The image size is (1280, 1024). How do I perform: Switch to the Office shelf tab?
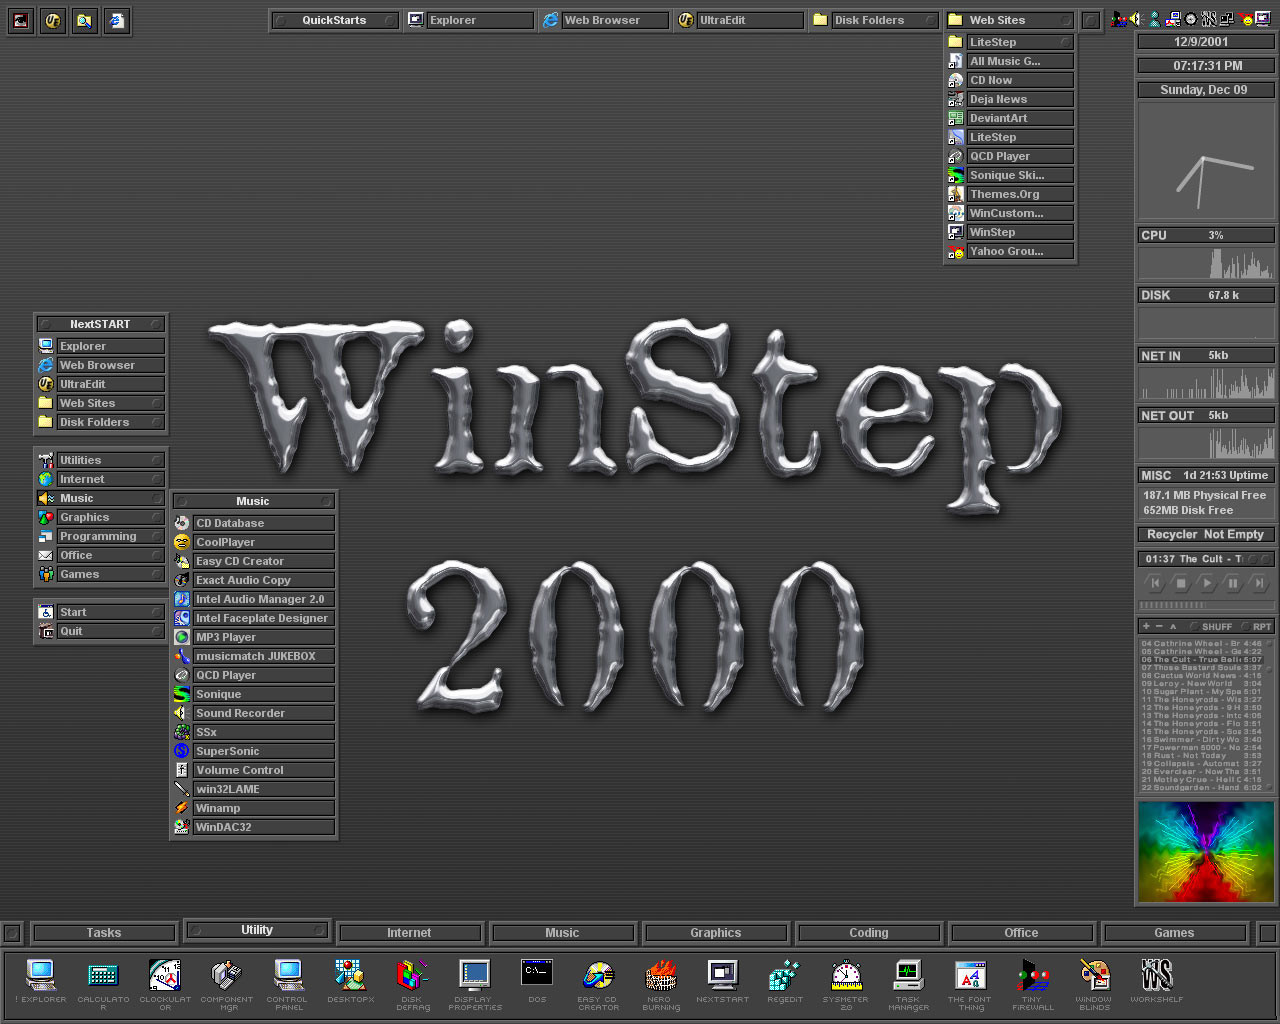tap(1021, 933)
